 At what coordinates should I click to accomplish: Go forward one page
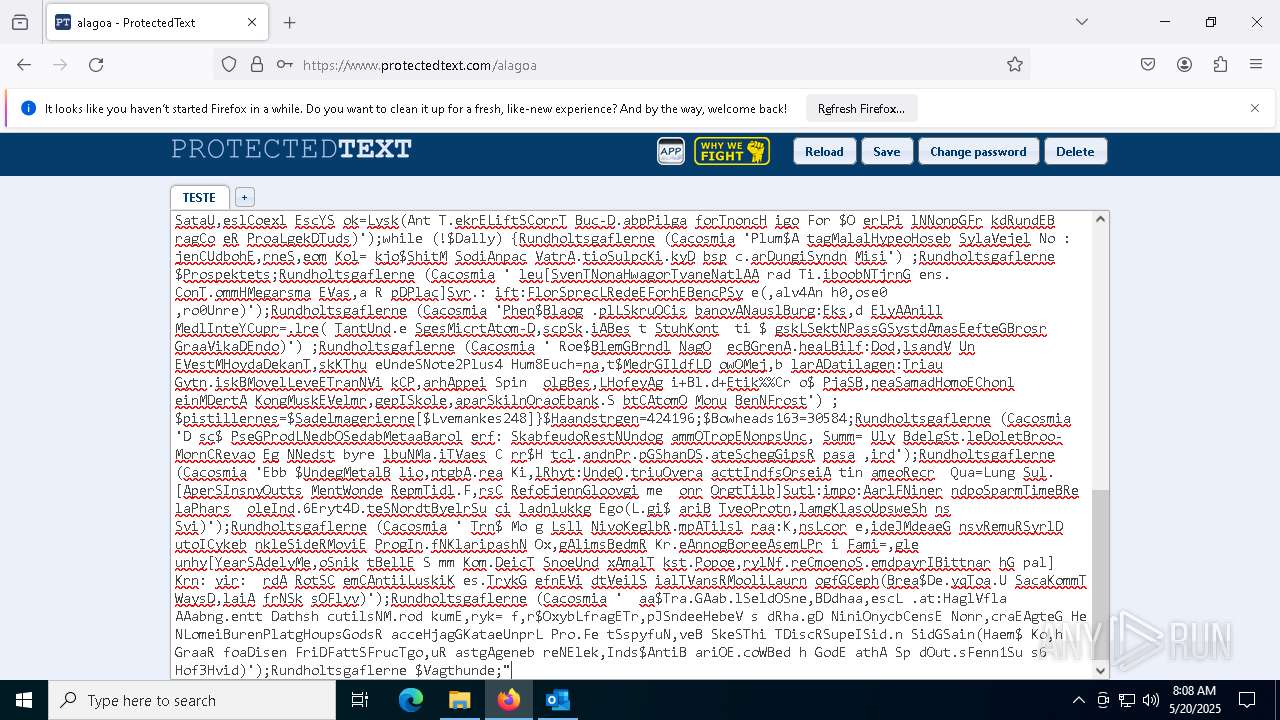pyautogui.click(x=60, y=65)
